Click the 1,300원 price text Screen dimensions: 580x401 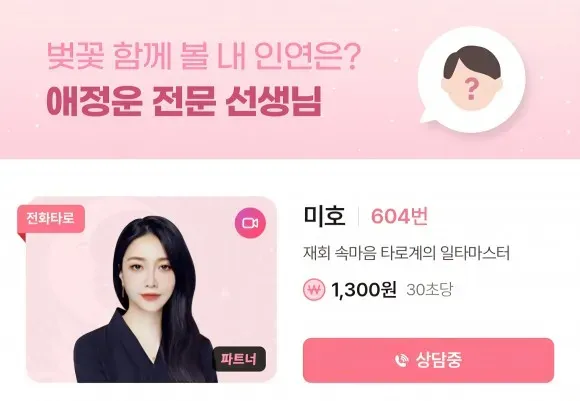pyautogui.click(x=364, y=290)
